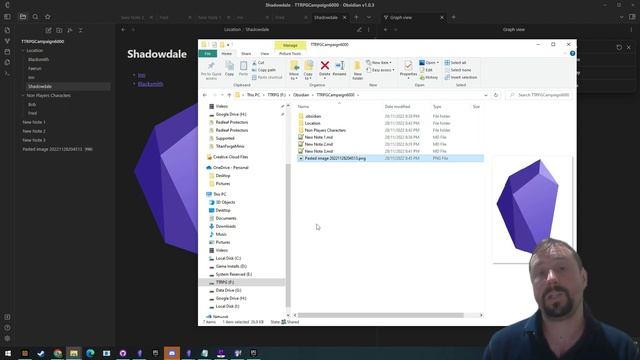Click the Explorer Up directory arrow

coord(229,95)
